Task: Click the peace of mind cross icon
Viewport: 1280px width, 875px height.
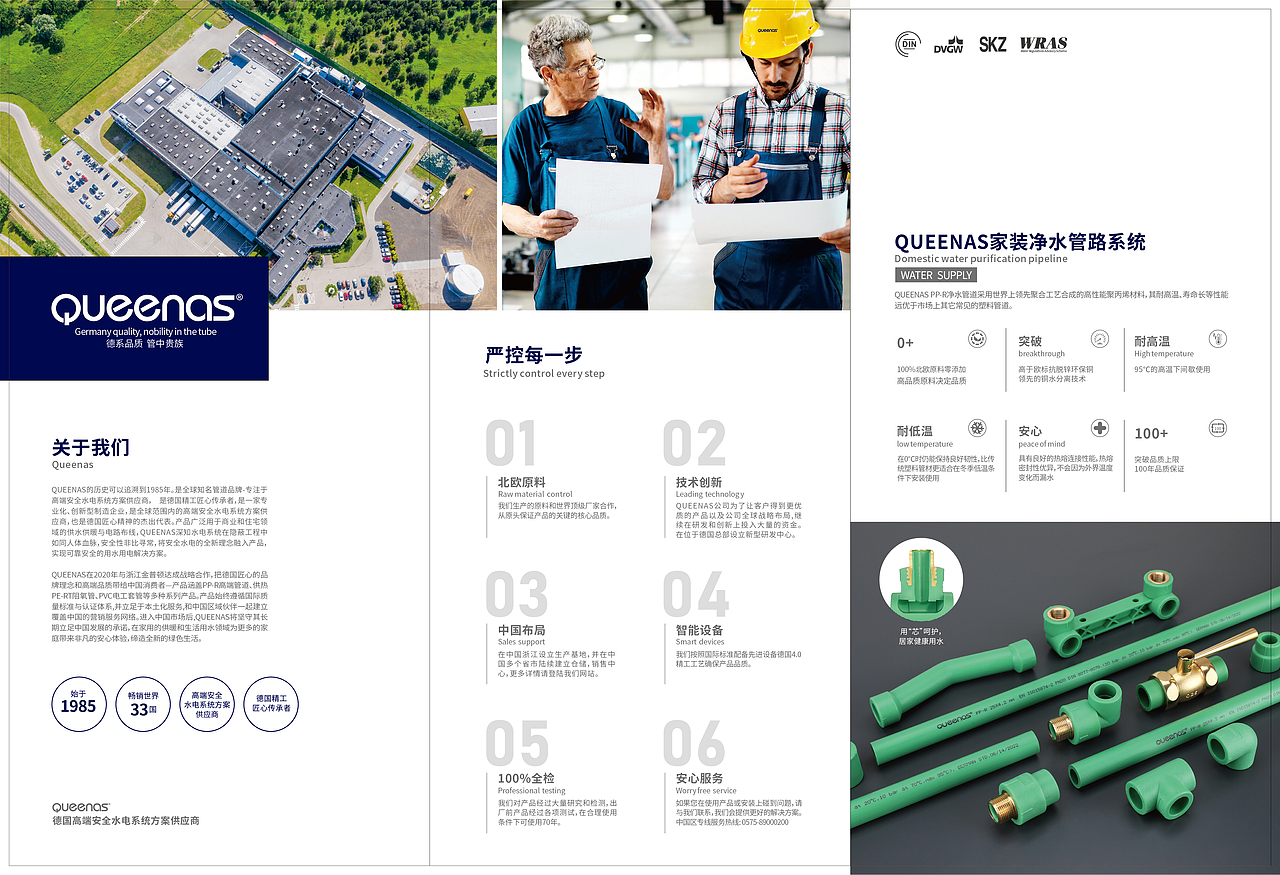Action: (x=1099, y=430)
